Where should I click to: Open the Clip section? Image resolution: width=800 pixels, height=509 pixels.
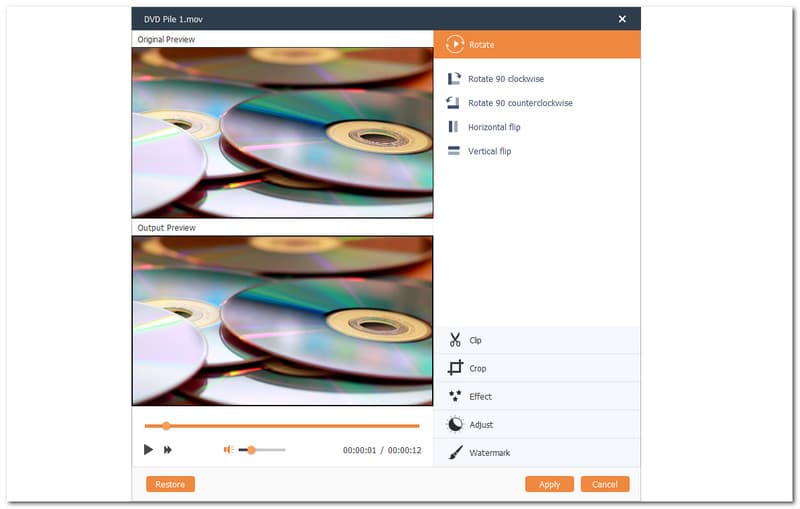(537, 340)
